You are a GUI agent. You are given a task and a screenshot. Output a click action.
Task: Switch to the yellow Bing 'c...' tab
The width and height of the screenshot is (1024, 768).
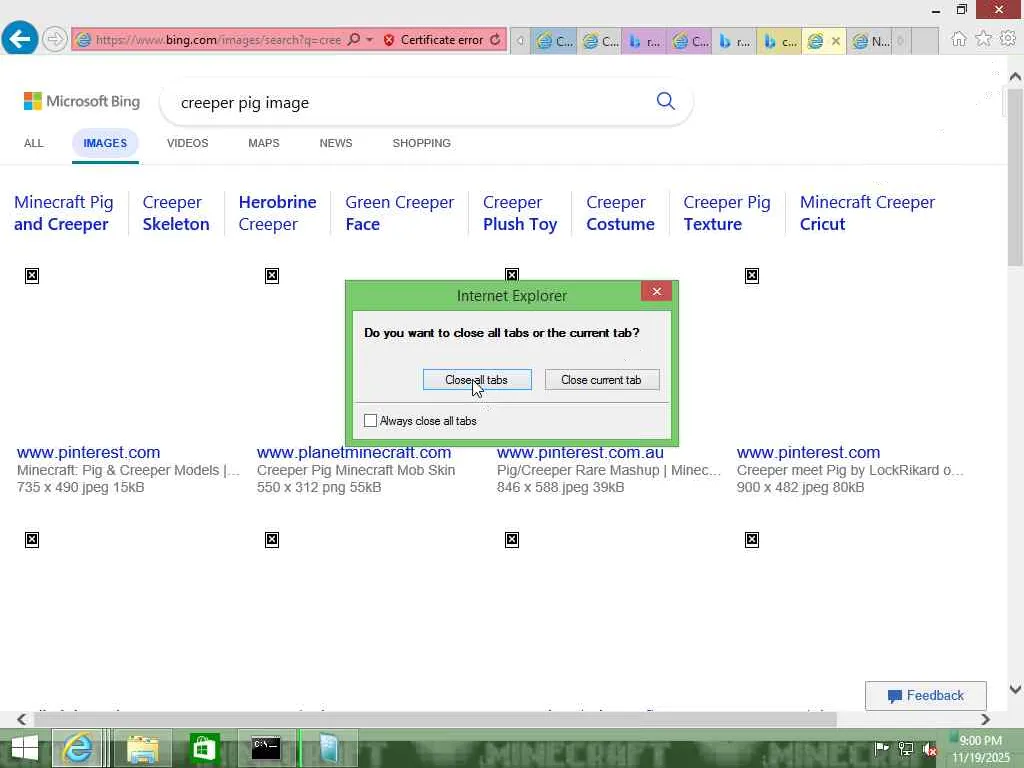point(779,41)
